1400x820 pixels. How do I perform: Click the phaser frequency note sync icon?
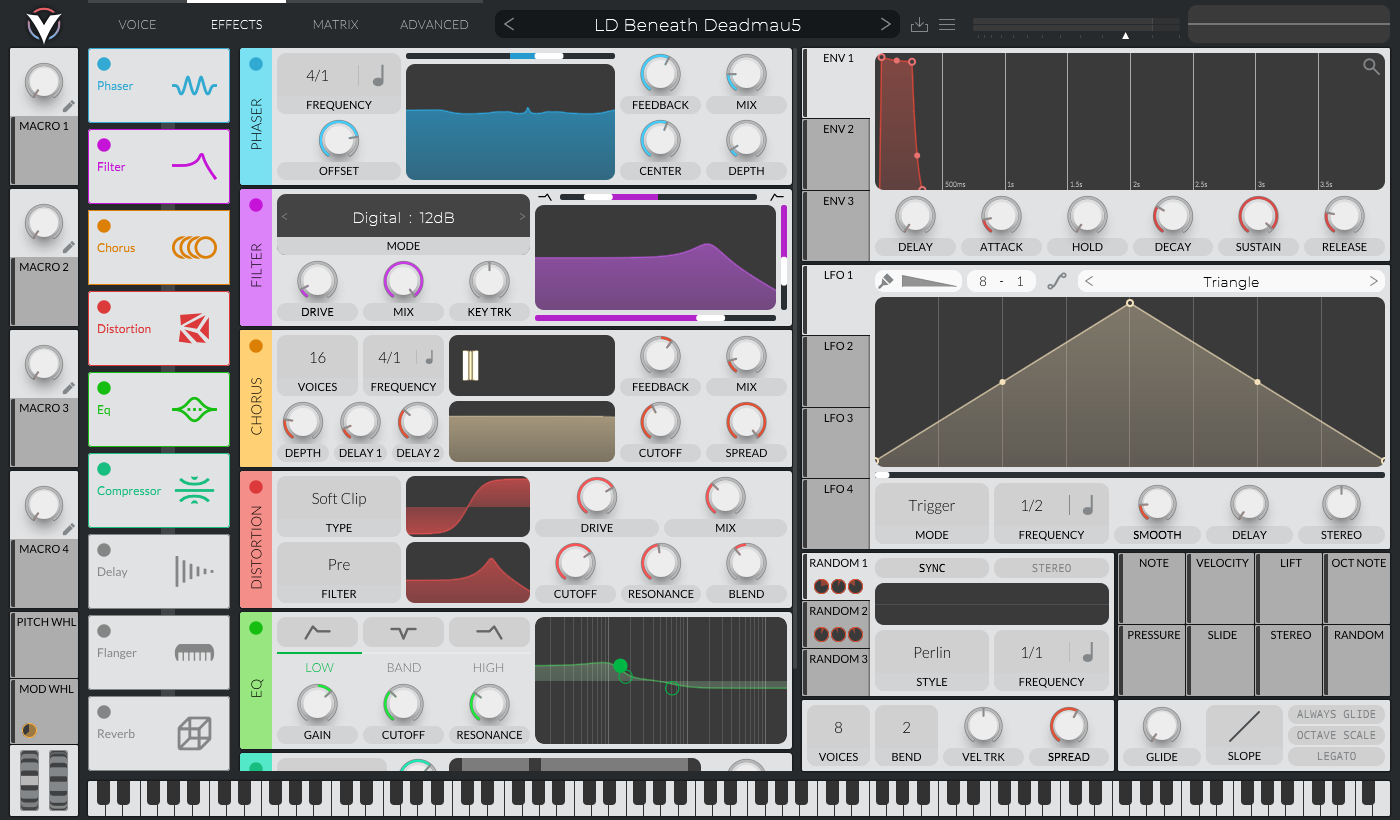[378, 76]
